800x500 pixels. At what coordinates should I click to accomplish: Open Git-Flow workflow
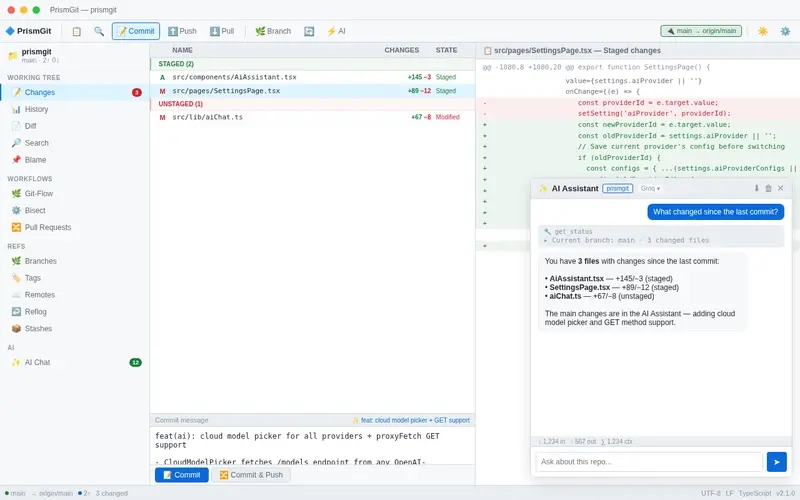[x=74, y=193]
